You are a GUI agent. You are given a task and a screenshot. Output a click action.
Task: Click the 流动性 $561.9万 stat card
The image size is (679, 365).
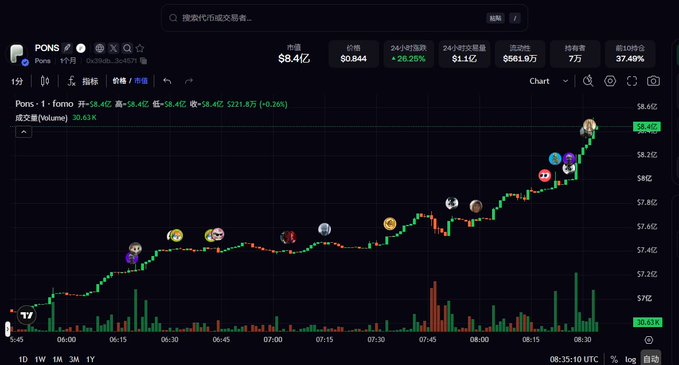pyautogui.click(x=520, y=54)
